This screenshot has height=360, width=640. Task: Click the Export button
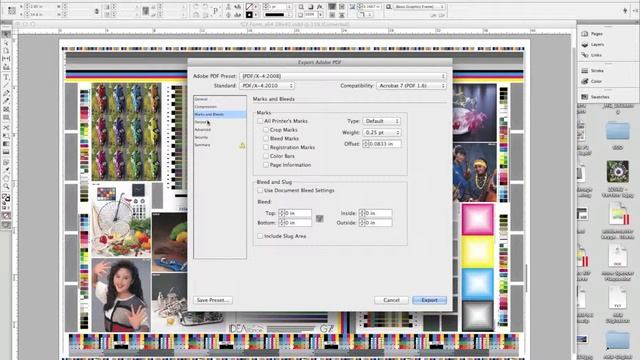point(429,300)
